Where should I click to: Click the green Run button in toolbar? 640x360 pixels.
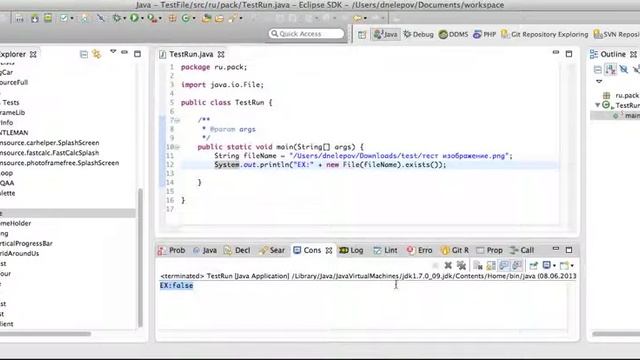134,18
